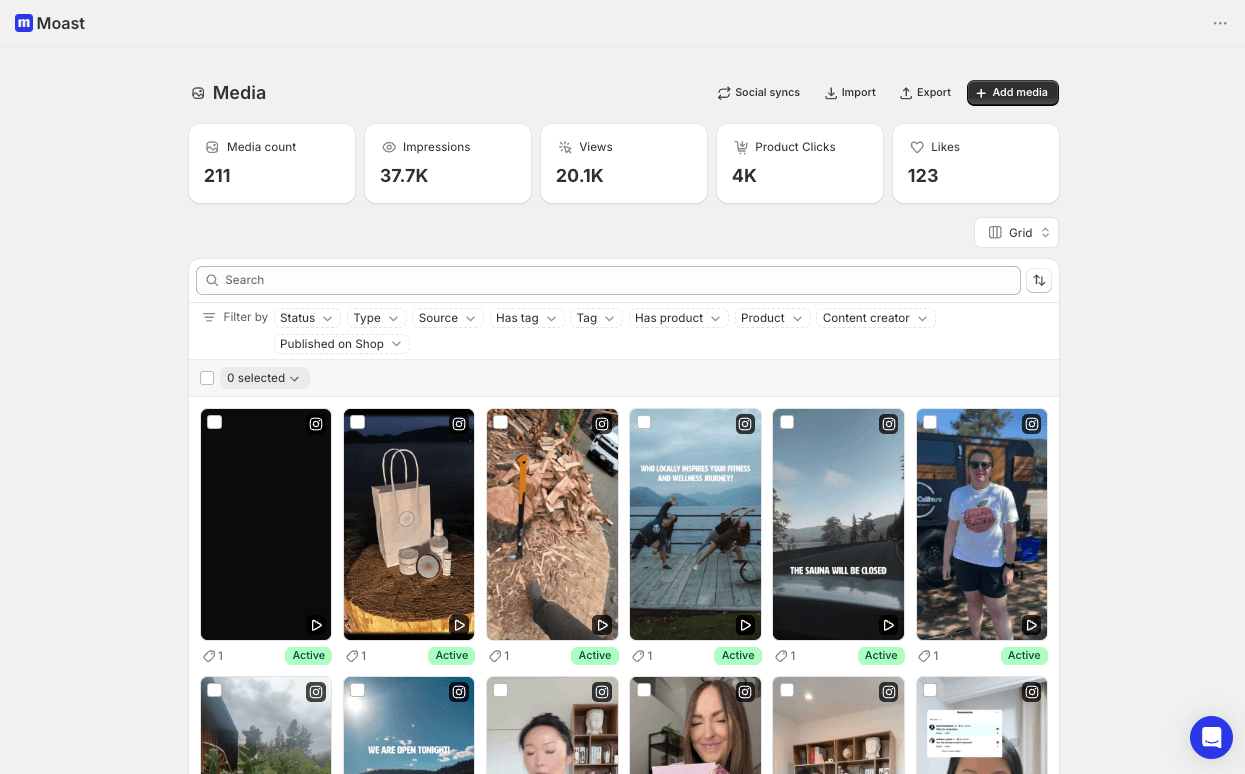Check the white t-shirt woman thumbnail checkbox
The image size is (1245, 774).
pyautogui.click(x=930, y=422)
